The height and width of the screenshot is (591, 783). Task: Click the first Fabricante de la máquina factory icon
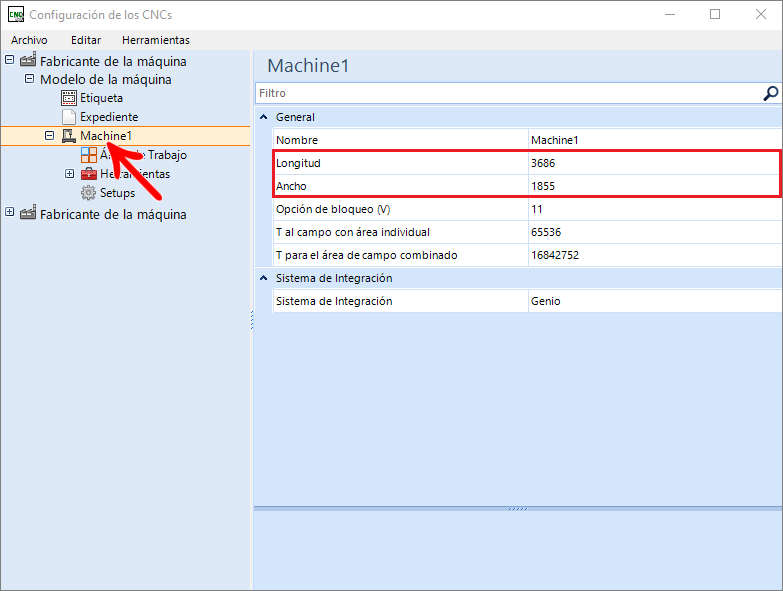coord(28,60)
